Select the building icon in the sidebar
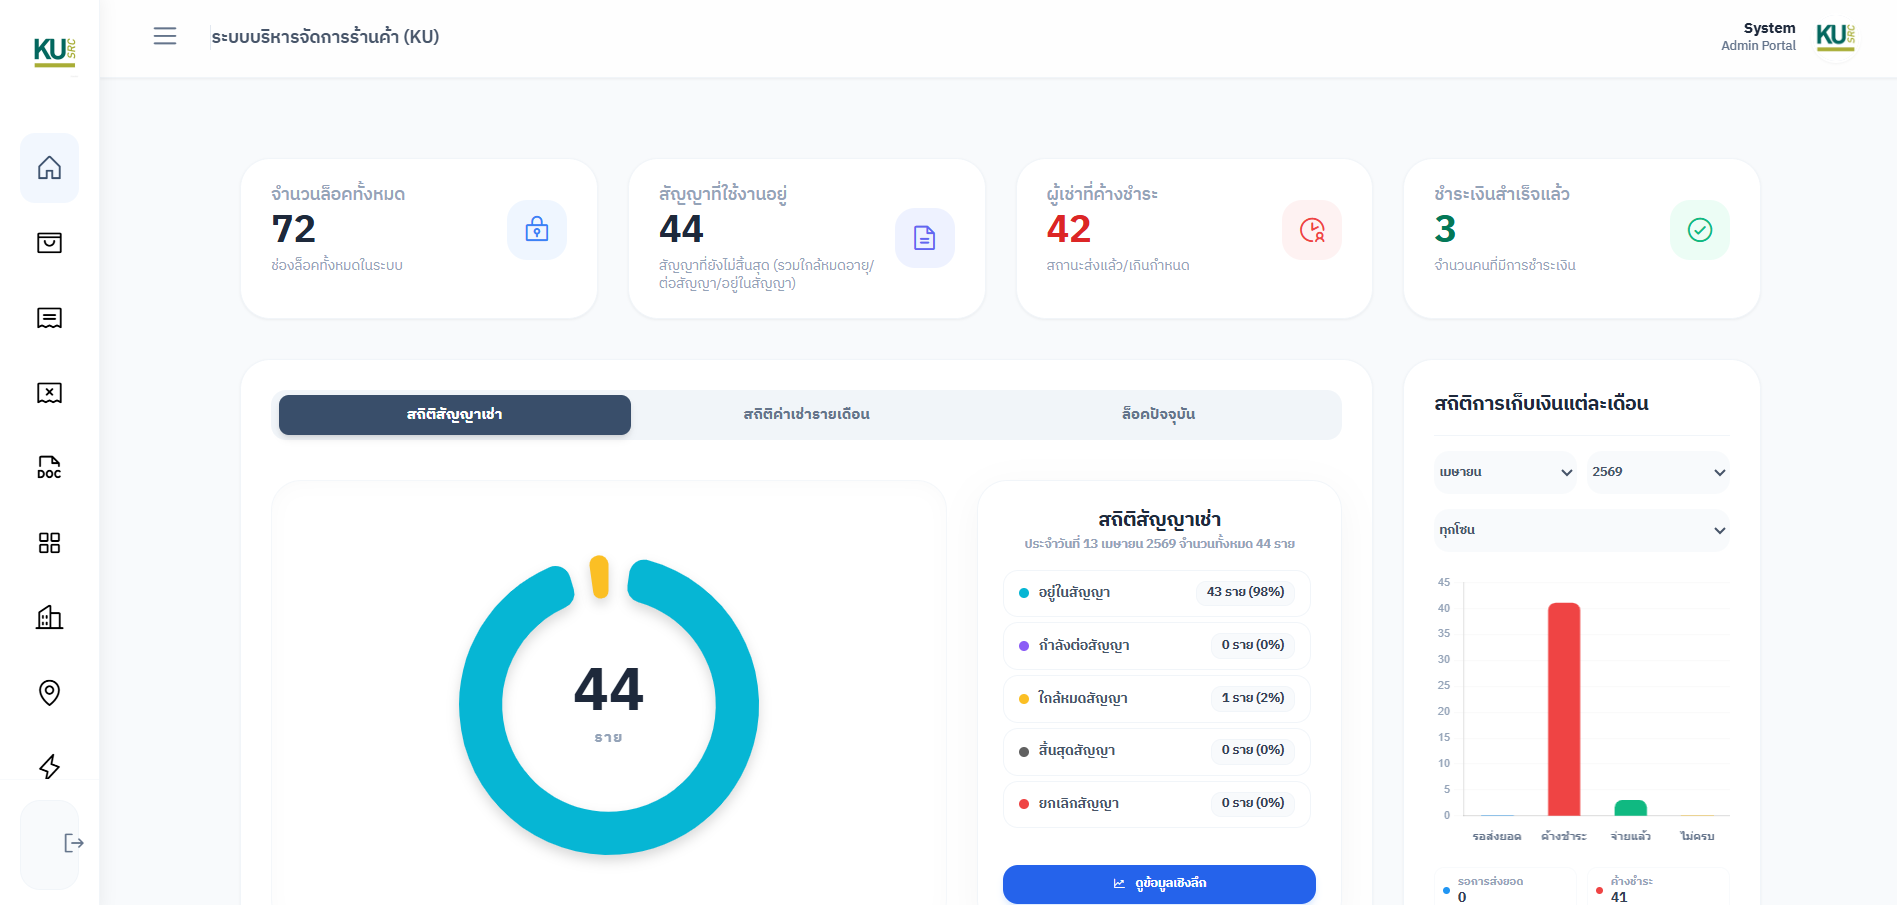The height and width of the screenshot is (905, 1897). pos(49,617)
